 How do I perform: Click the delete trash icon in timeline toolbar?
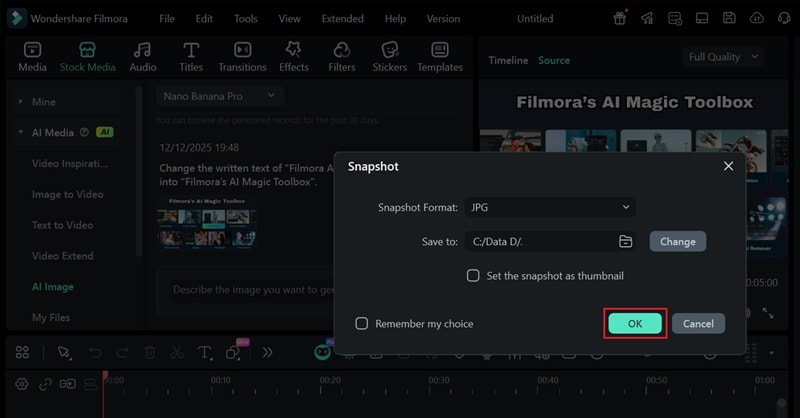(149, 352)
